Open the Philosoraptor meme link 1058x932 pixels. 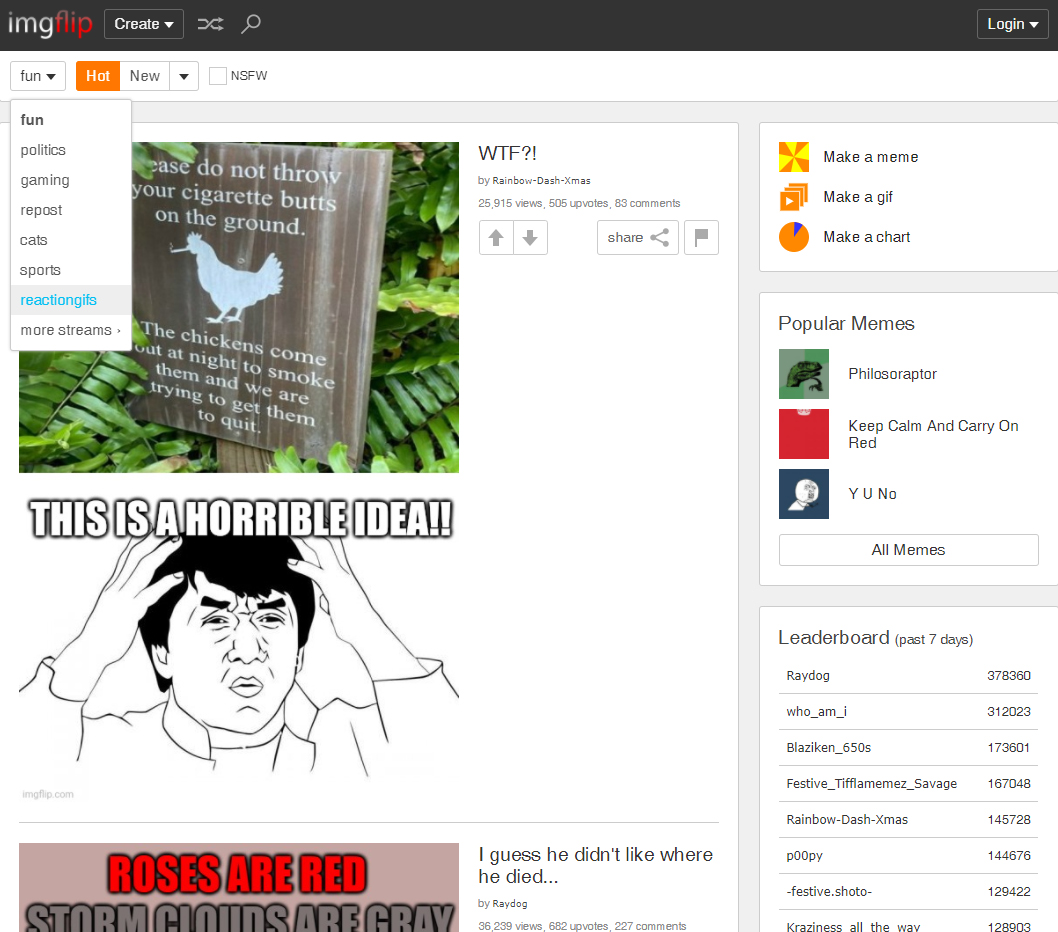892,374
